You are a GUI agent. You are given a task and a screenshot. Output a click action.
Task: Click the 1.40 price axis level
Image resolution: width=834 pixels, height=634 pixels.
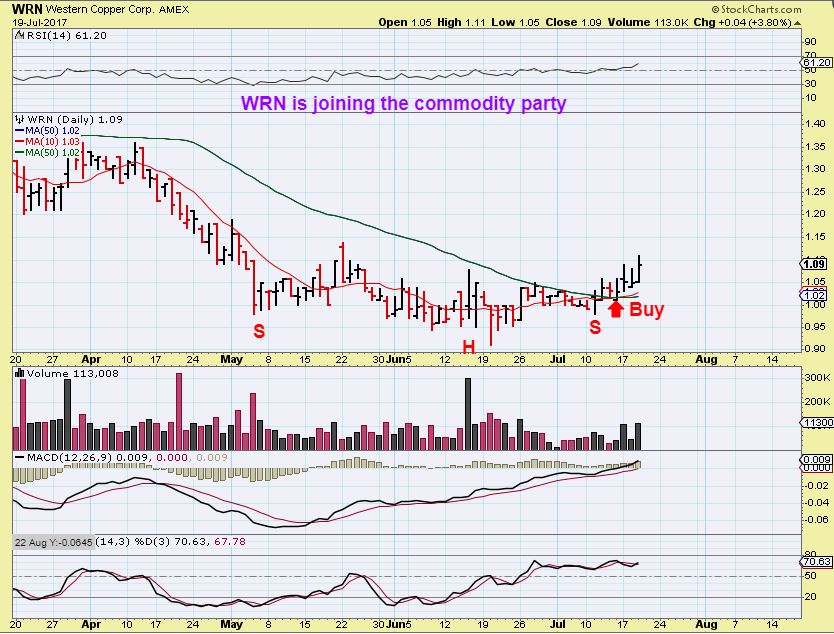click(x=815, y=123)
